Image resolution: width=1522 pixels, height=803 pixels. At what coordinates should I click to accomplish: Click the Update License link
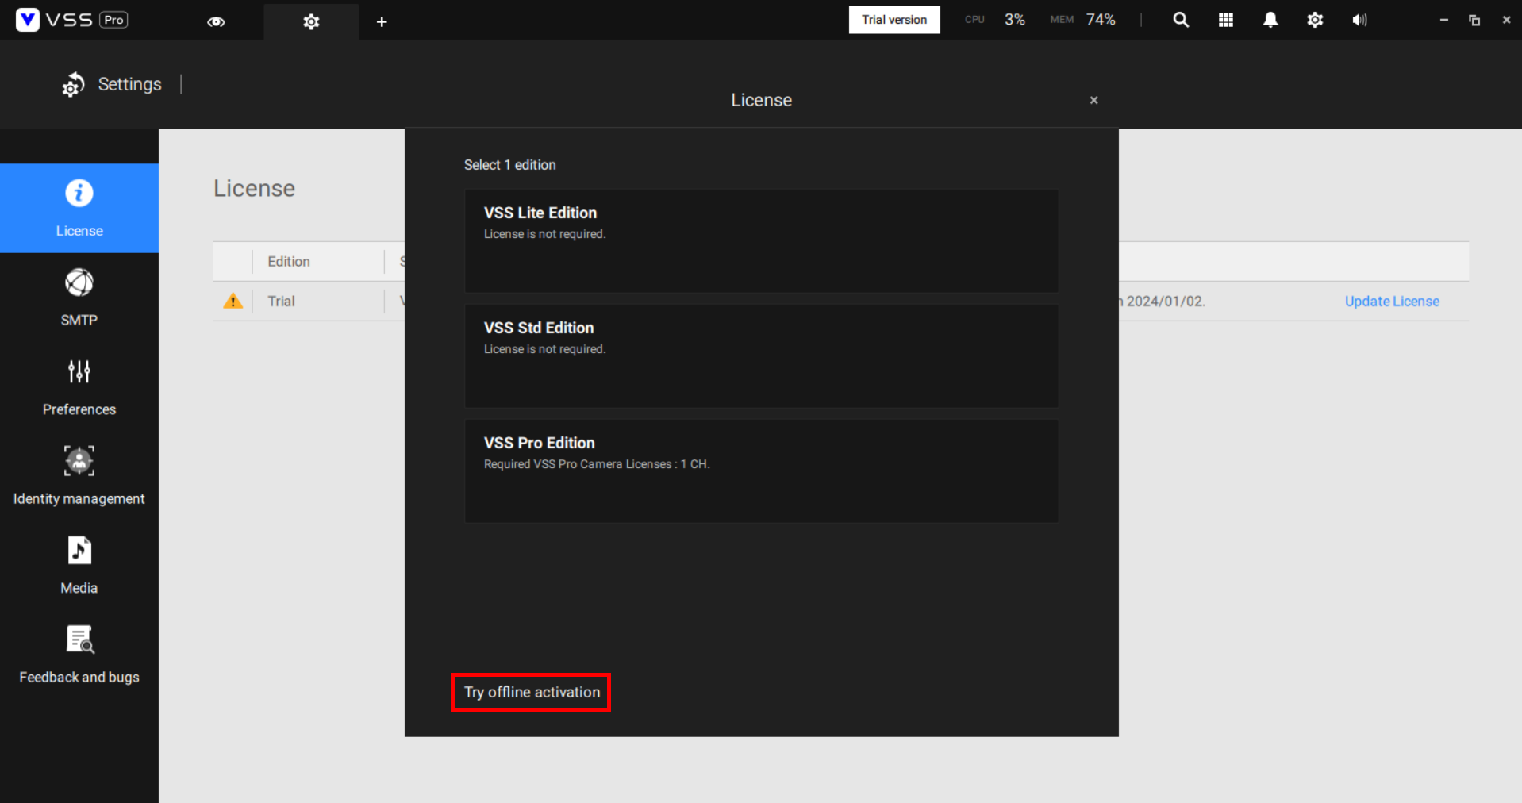click(1392, 301)
